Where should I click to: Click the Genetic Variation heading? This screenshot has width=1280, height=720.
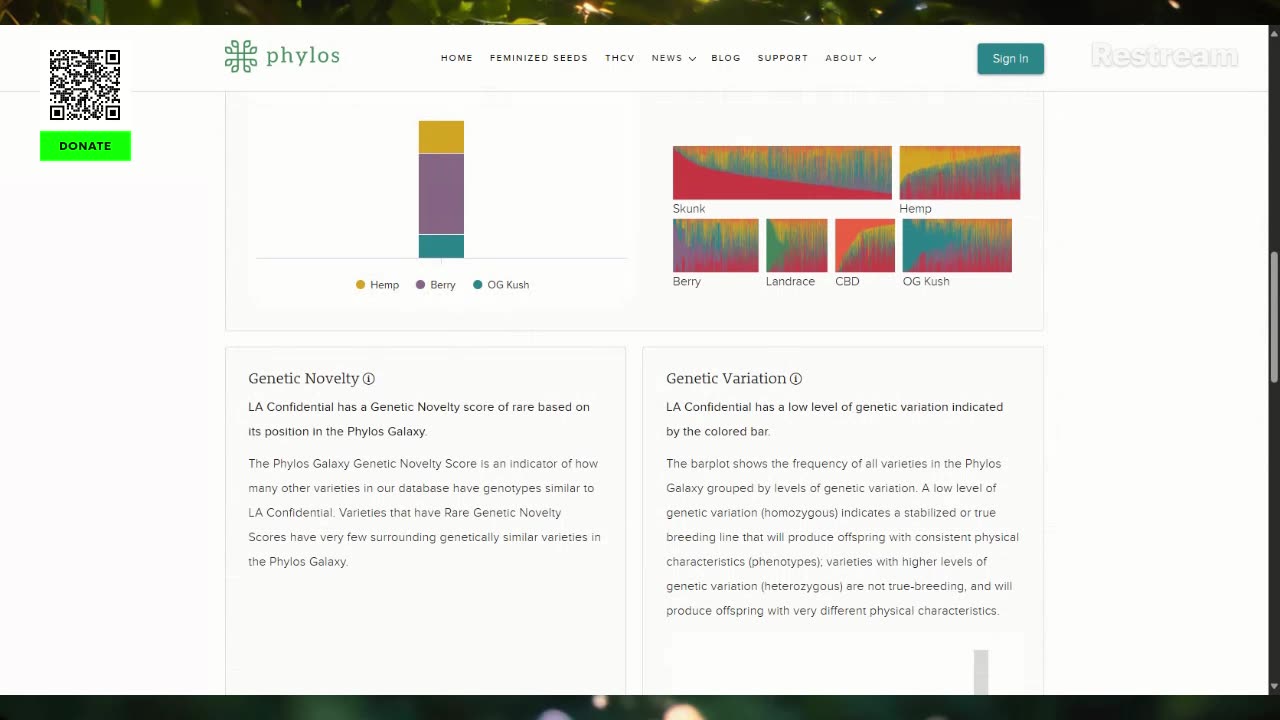click(x=726, y=378)
